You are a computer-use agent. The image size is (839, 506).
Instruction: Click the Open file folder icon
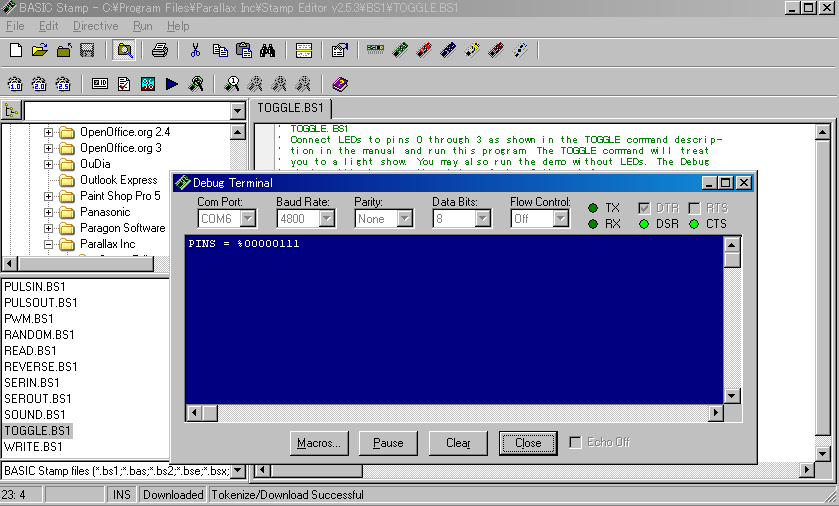tap(40, 51)
